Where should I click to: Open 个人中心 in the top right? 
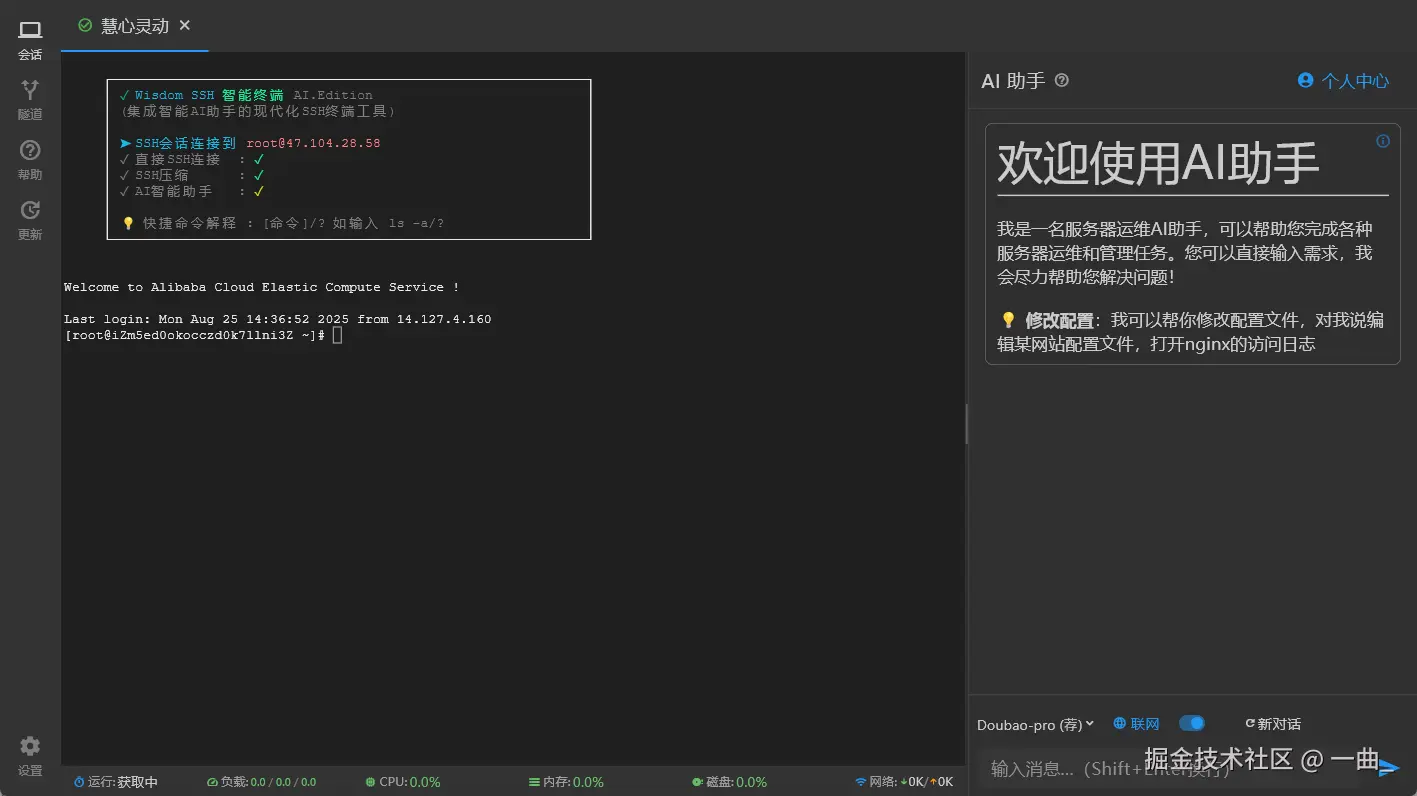click(1344, 80)
